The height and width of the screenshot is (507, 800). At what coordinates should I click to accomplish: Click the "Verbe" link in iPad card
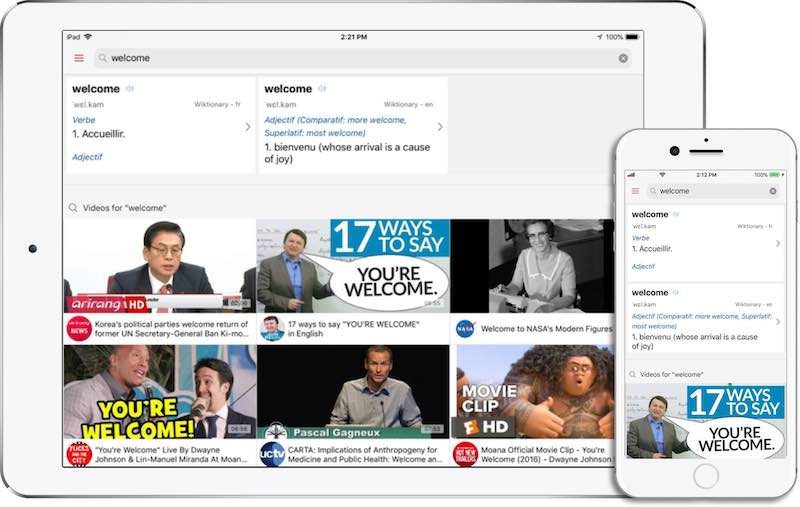click(83, 120)
